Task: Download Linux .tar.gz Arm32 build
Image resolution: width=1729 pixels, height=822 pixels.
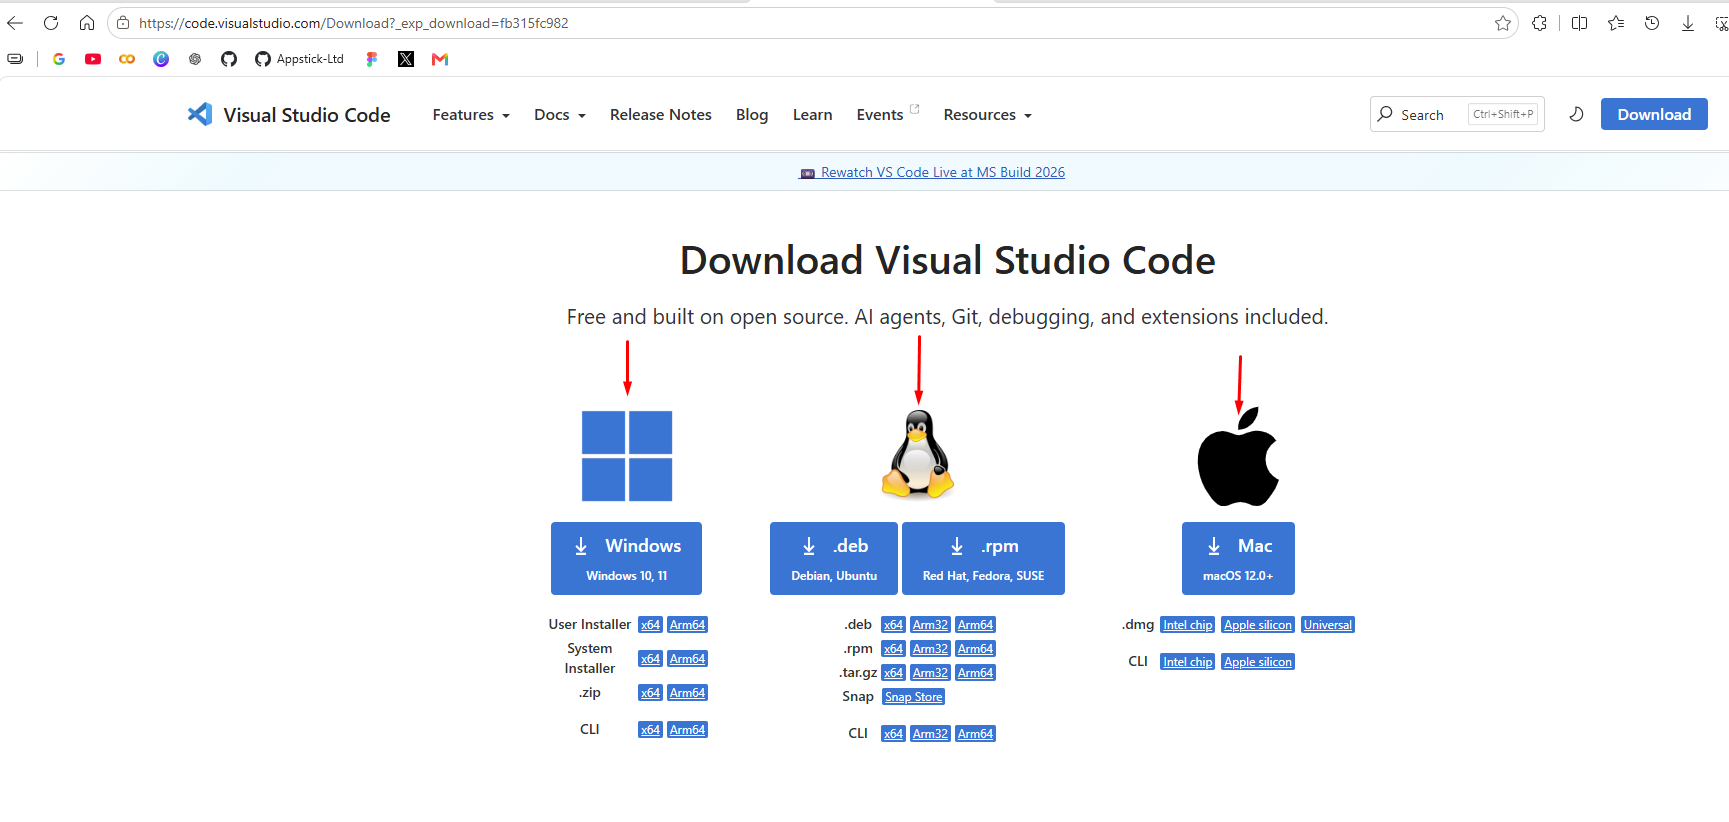Action: (x=930, y=673)
